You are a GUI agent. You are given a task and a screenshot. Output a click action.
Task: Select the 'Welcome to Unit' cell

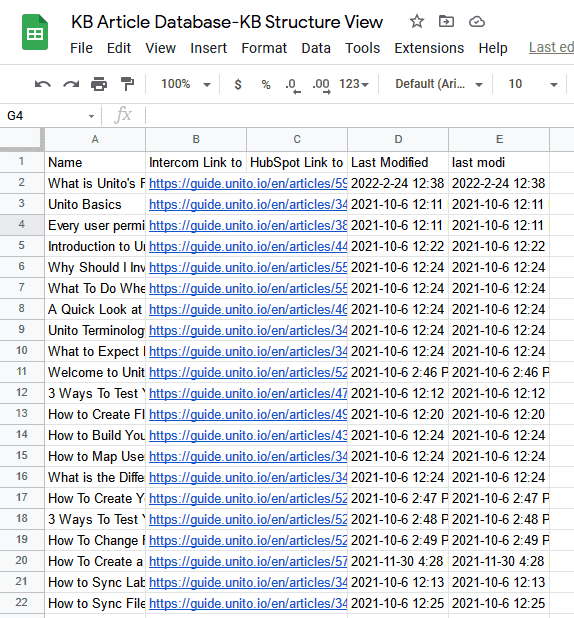point(95,372)
